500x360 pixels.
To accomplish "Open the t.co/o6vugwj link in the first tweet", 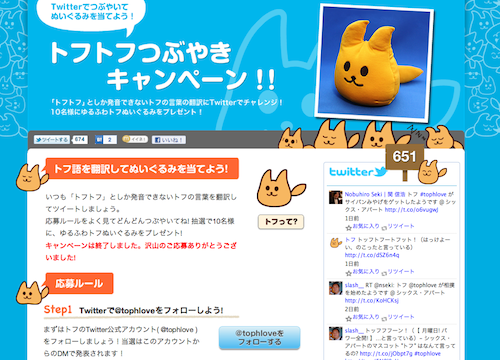I will click(411, 210).
